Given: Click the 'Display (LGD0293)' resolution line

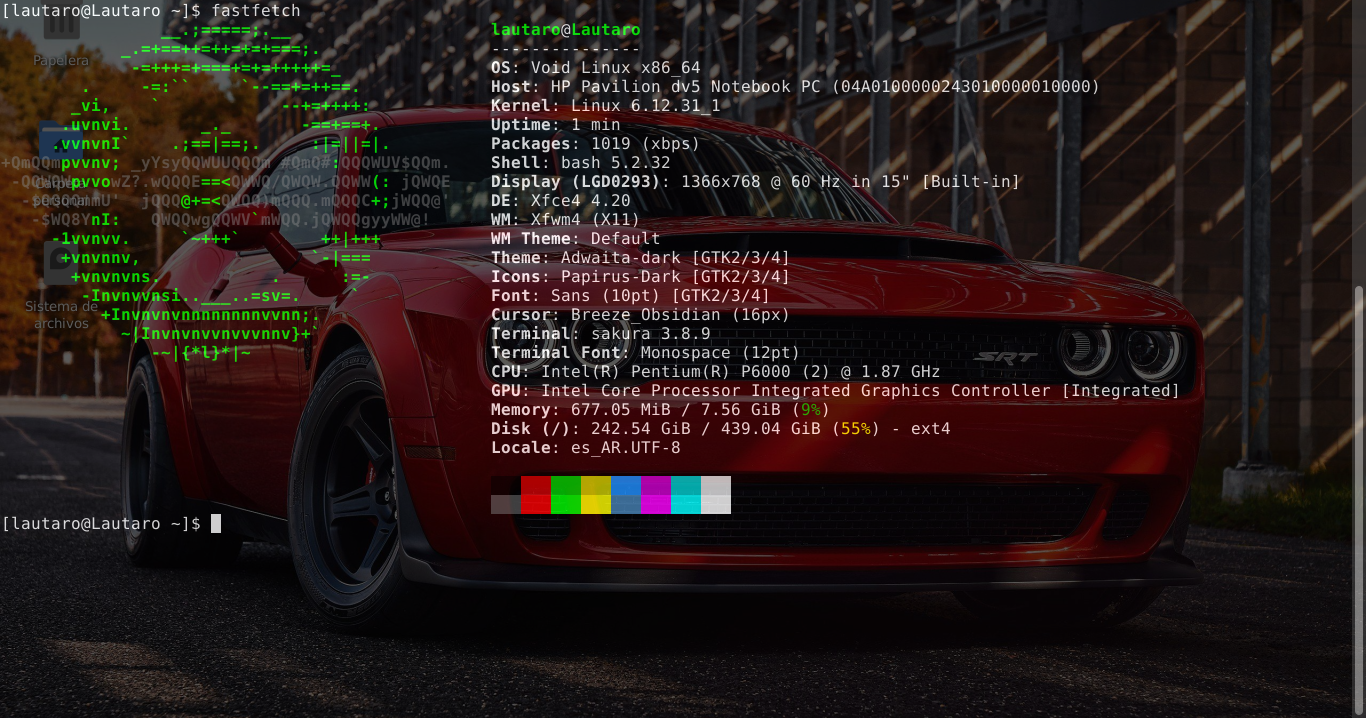Looking at the screenshot, I should 755,181.
